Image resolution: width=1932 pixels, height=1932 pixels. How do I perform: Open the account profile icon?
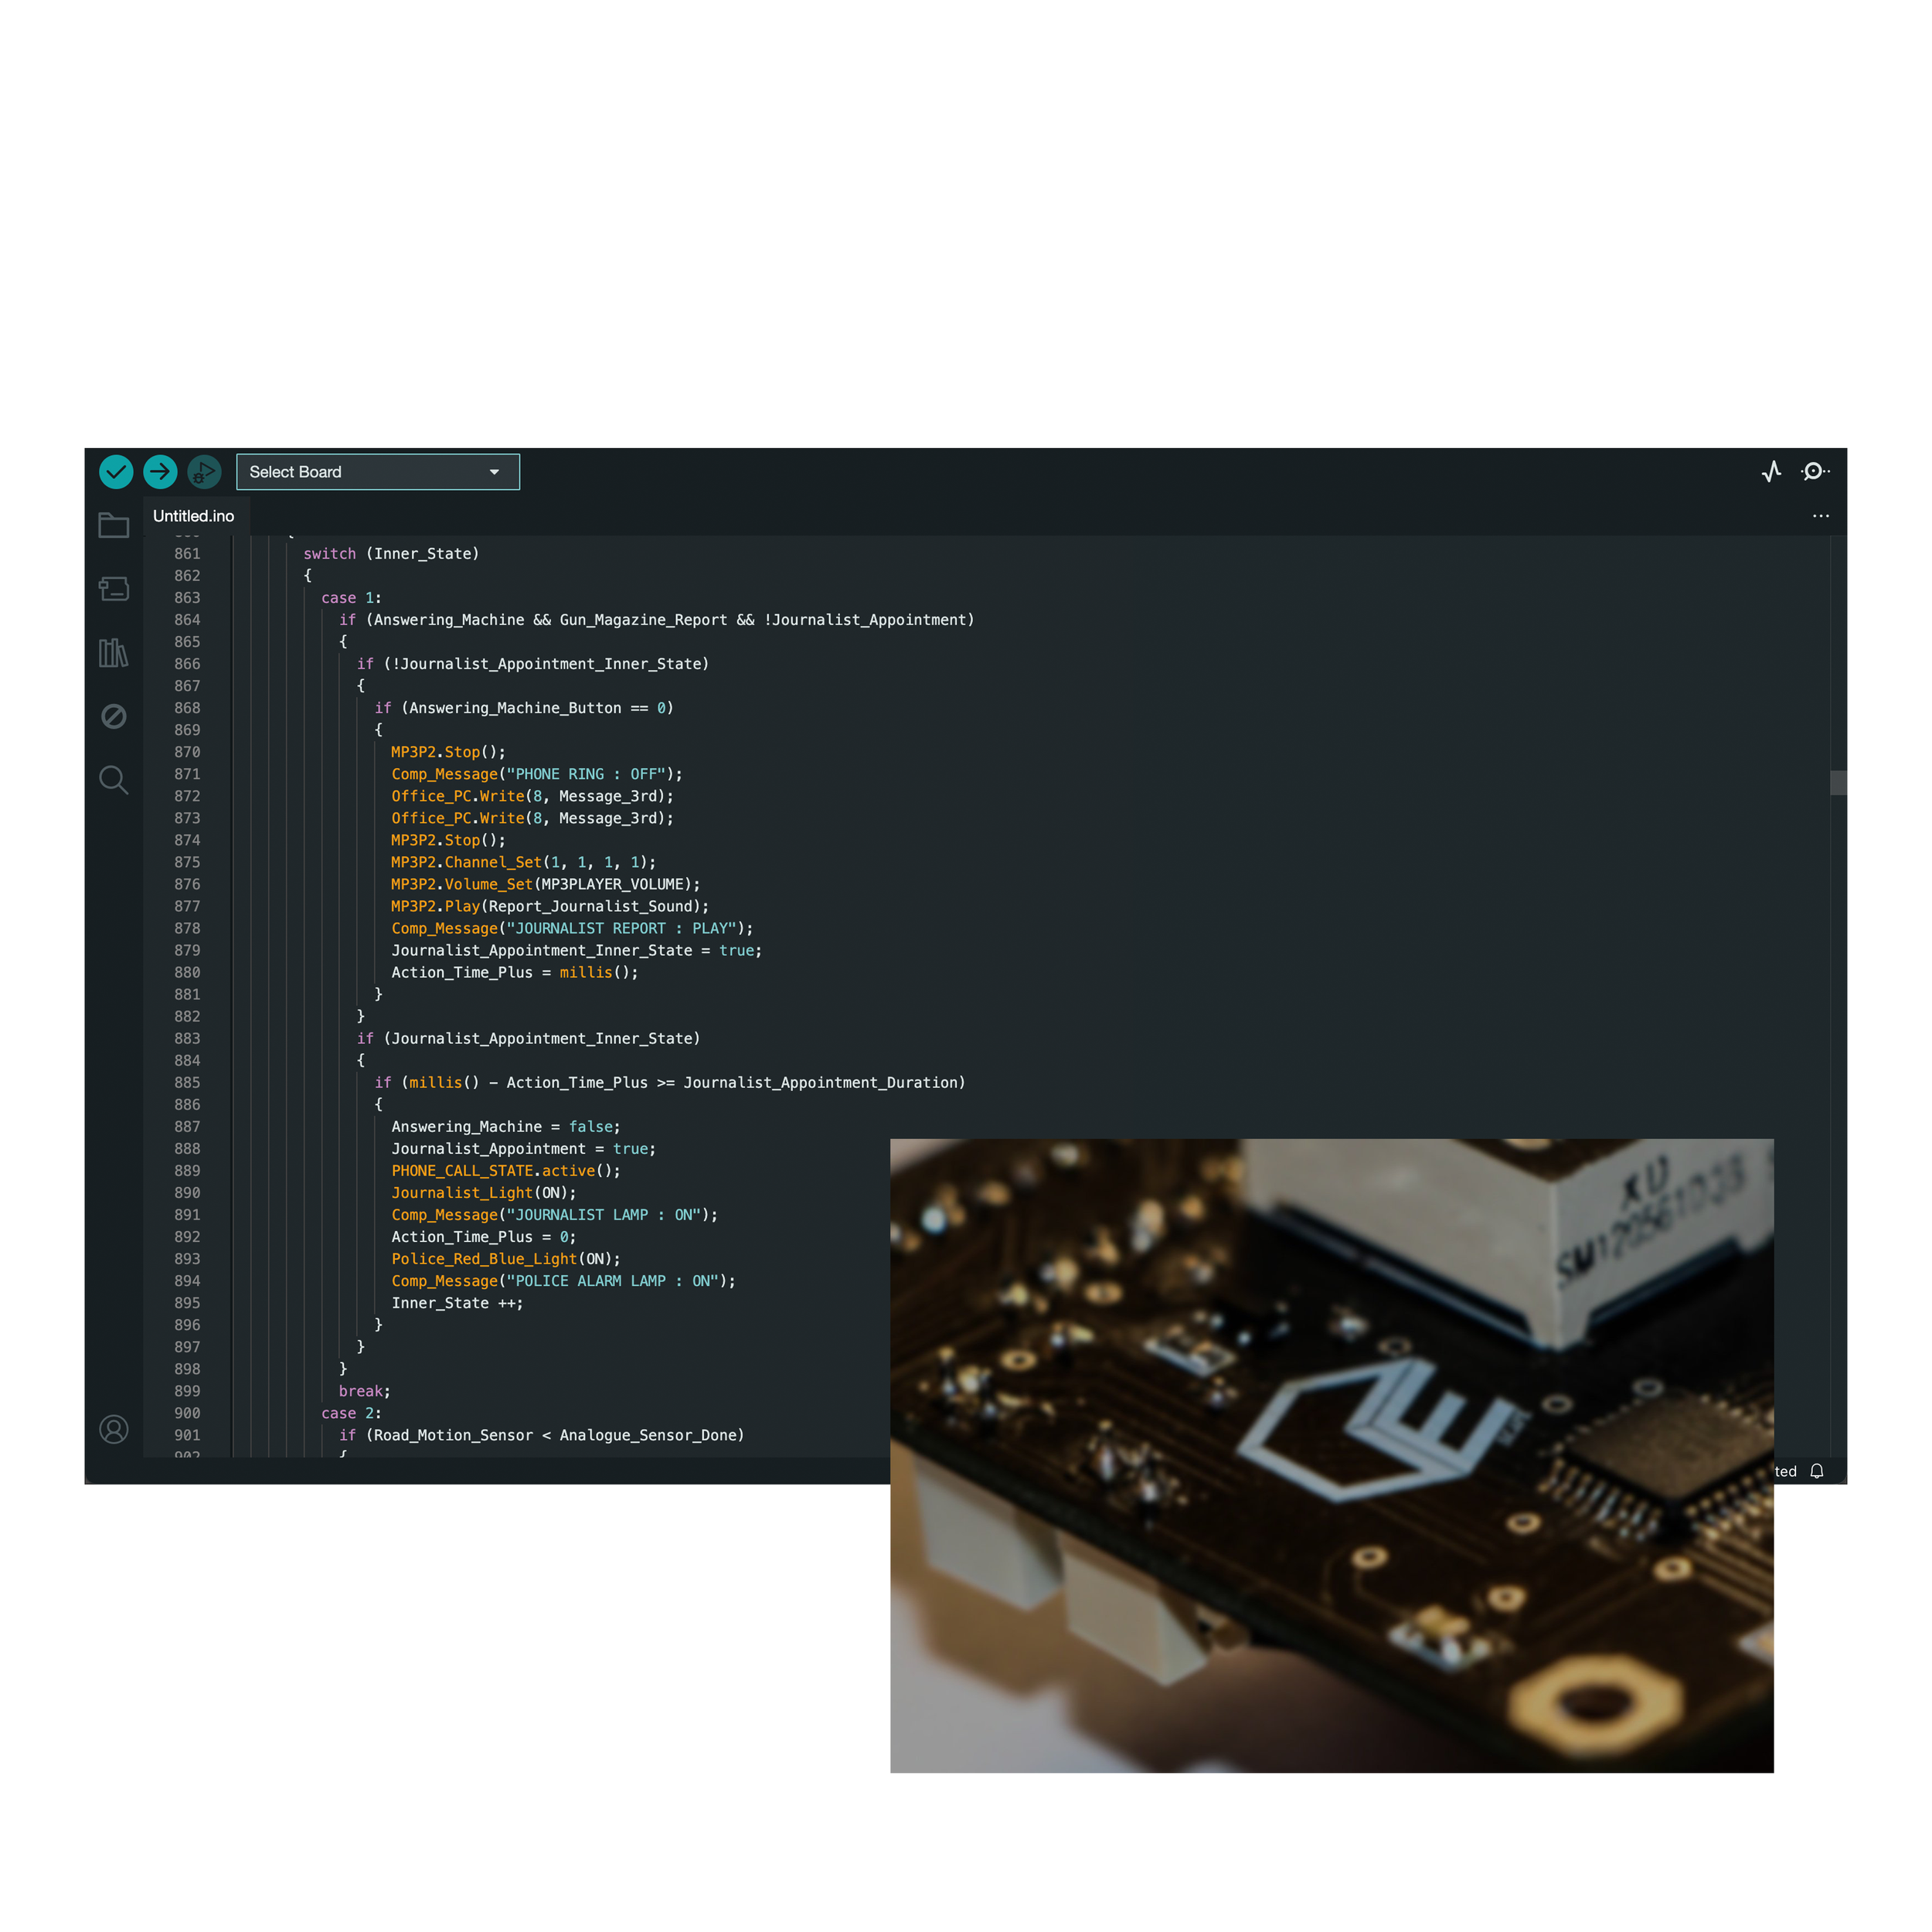click(x=114, y=1429)
